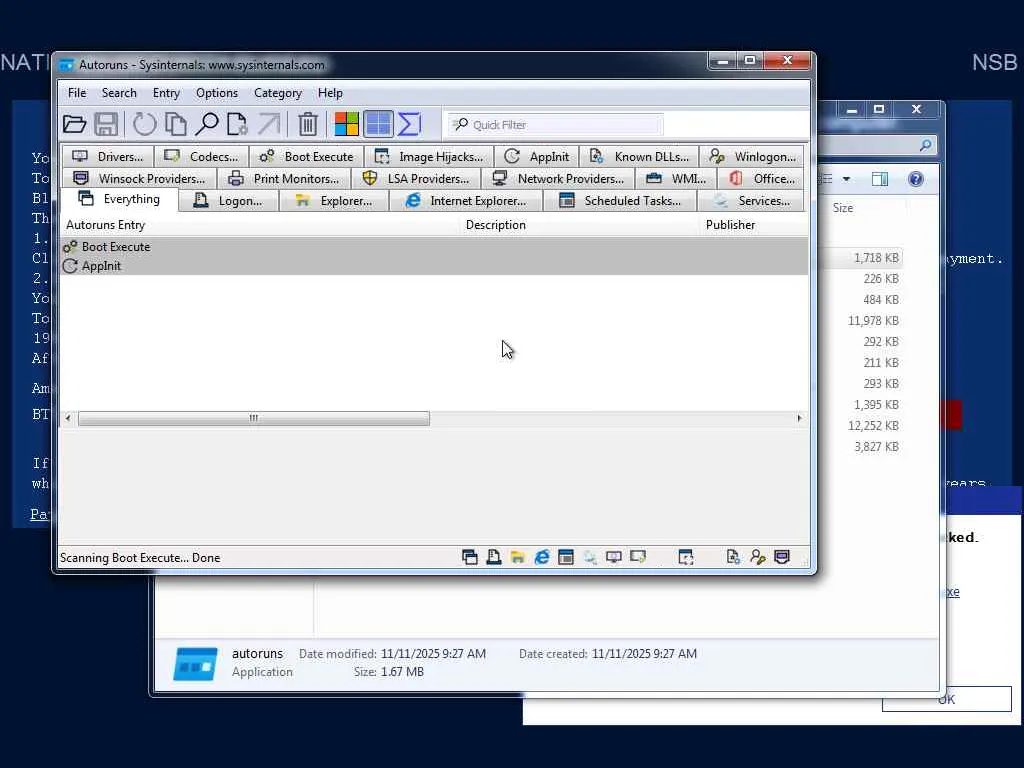This screenshot has width=1024, height=768.
Task: Open the Help menu
Action: [330, 93]
